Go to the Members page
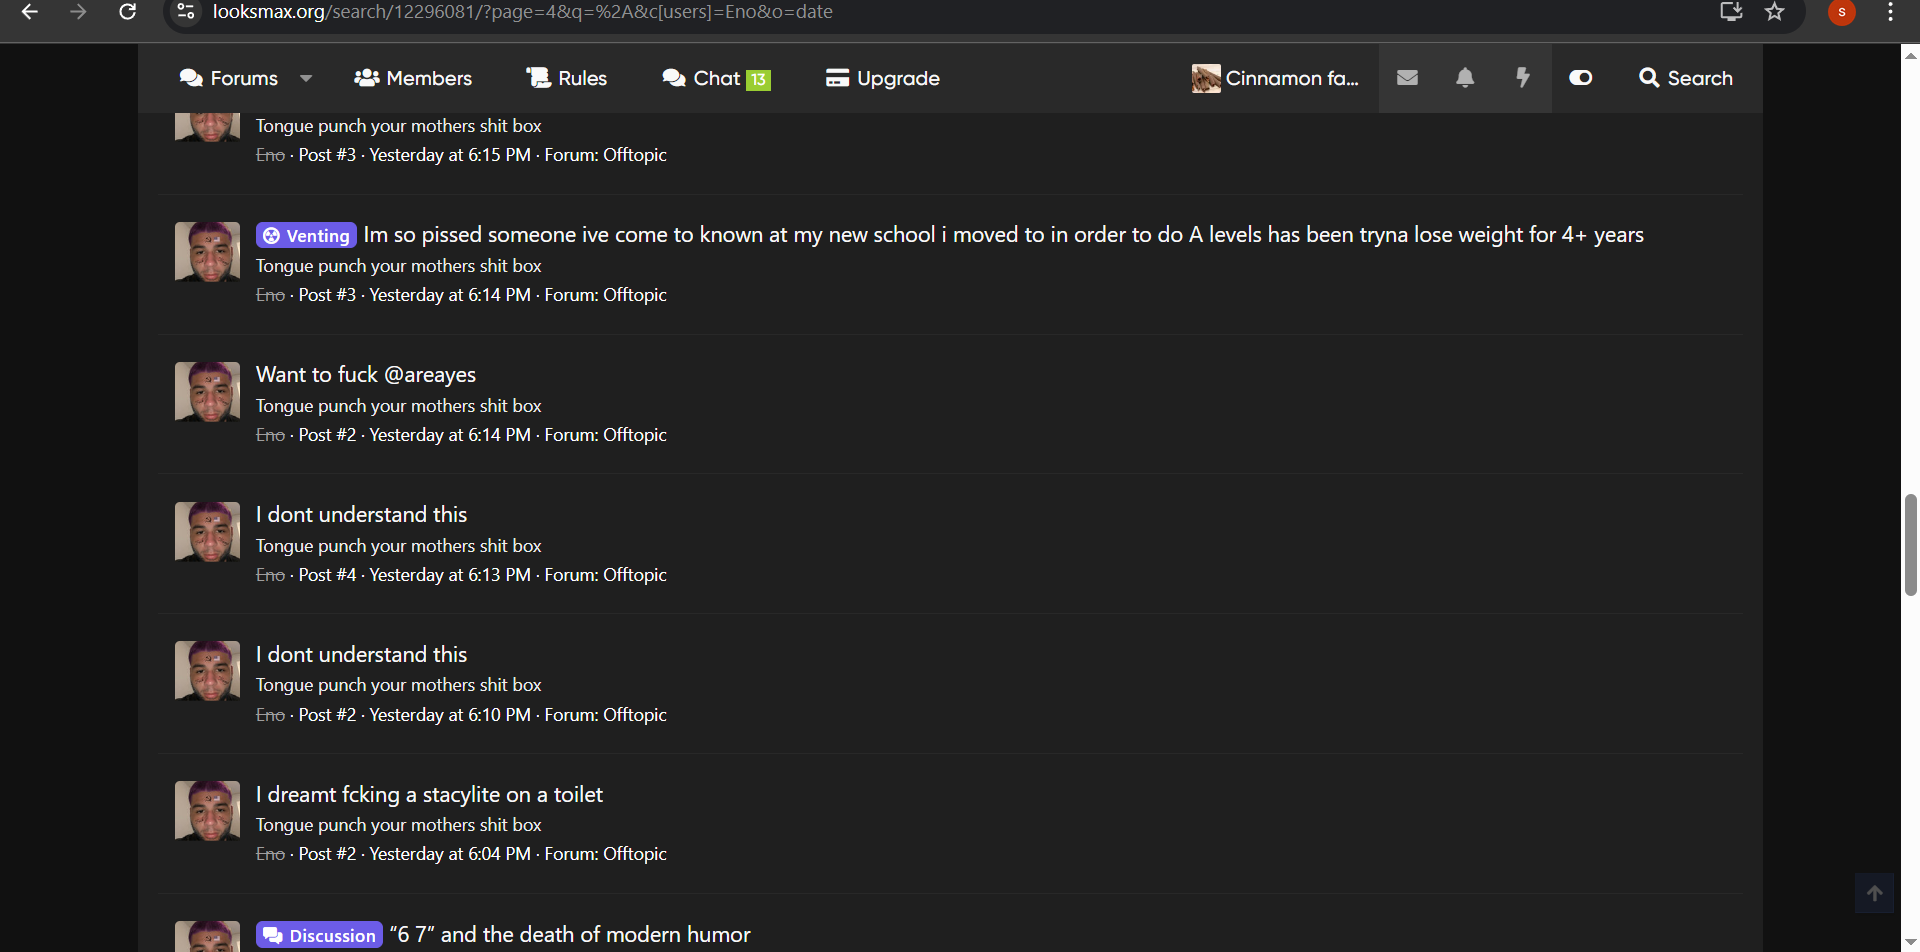 (x=413, y=78)
